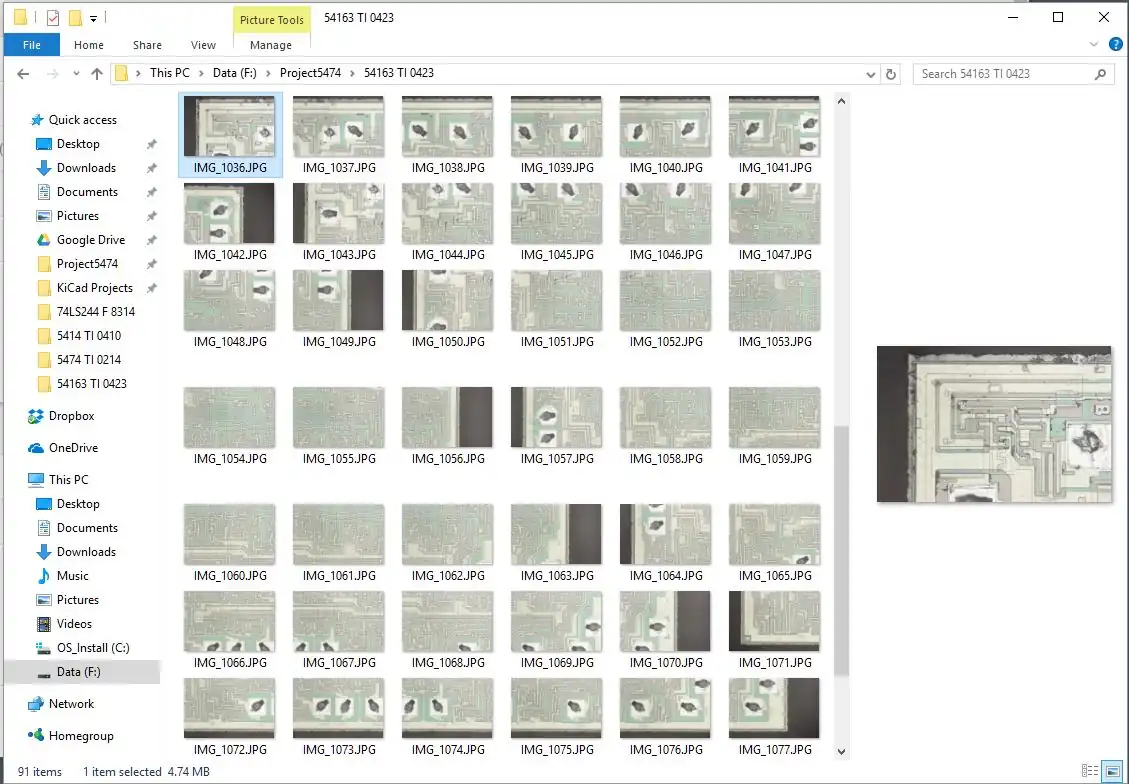Image resolution: width=1129 pixels, height=784 pixels.
Task: Open the address bar history dropdown
Action: pyautogui.click(x=871, y=74)
